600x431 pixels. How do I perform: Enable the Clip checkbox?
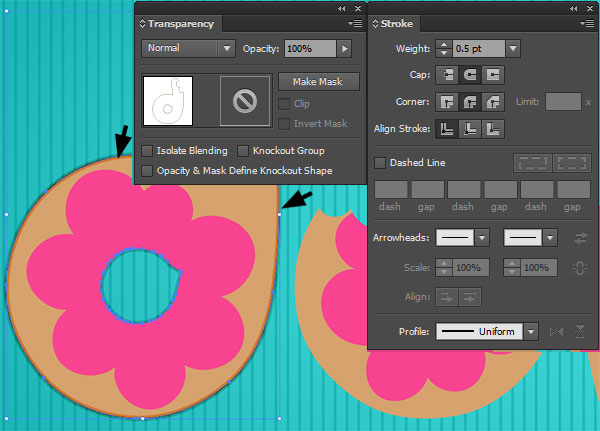[284, 104]
